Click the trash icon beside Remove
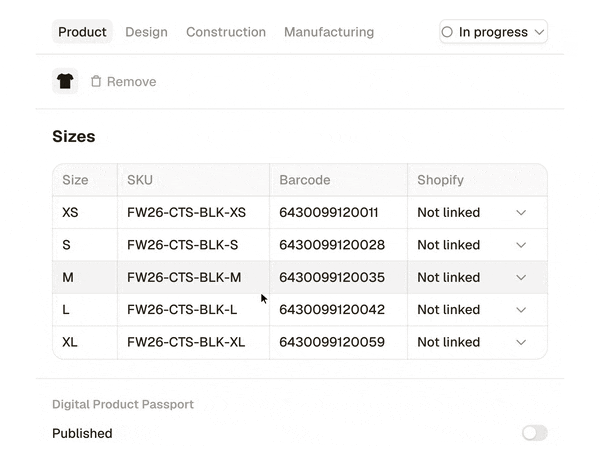The width and height of the screenshot is (600, 458). (x=96, y=81)
